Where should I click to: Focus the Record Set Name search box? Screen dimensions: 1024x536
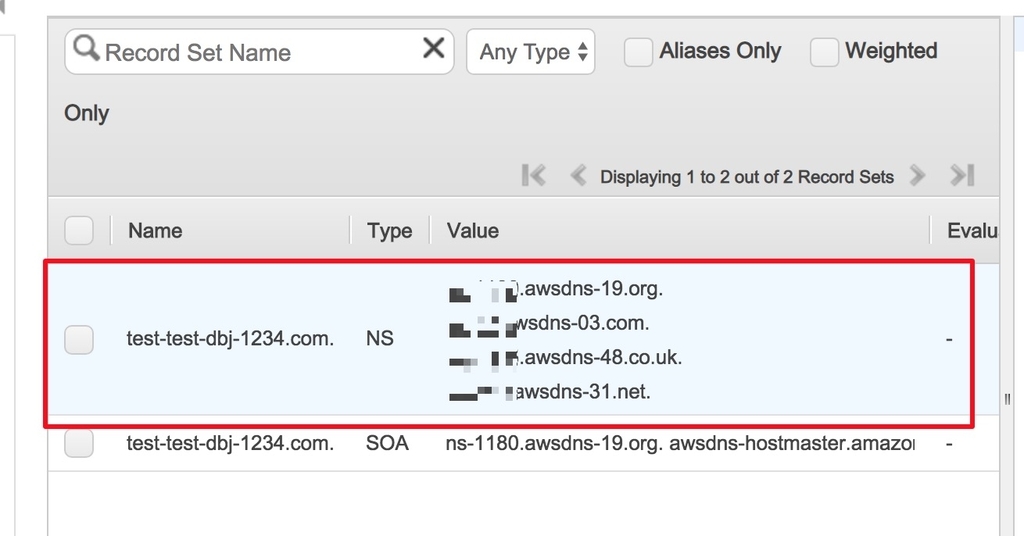tap(259, 52)
